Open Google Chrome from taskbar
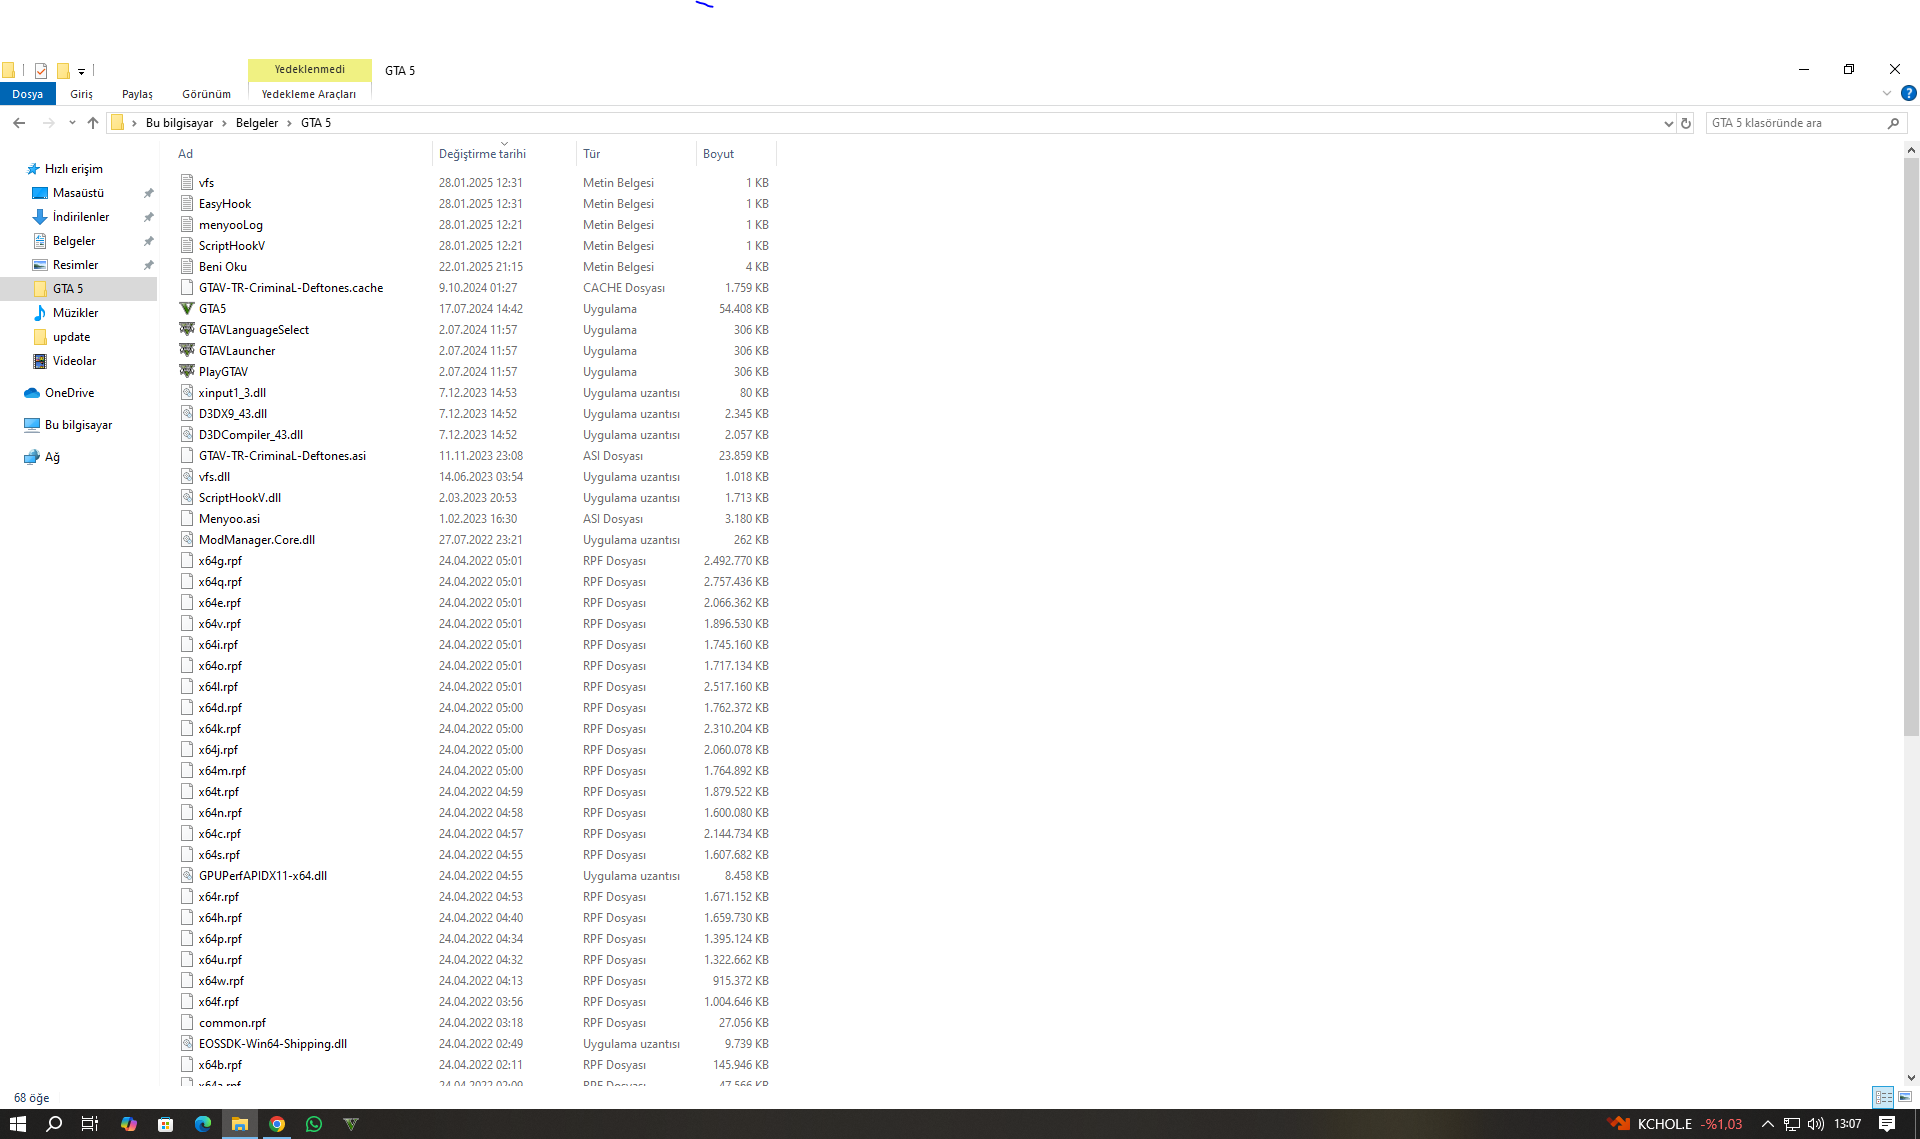1920x1139 pixels. coord(277,1124)
